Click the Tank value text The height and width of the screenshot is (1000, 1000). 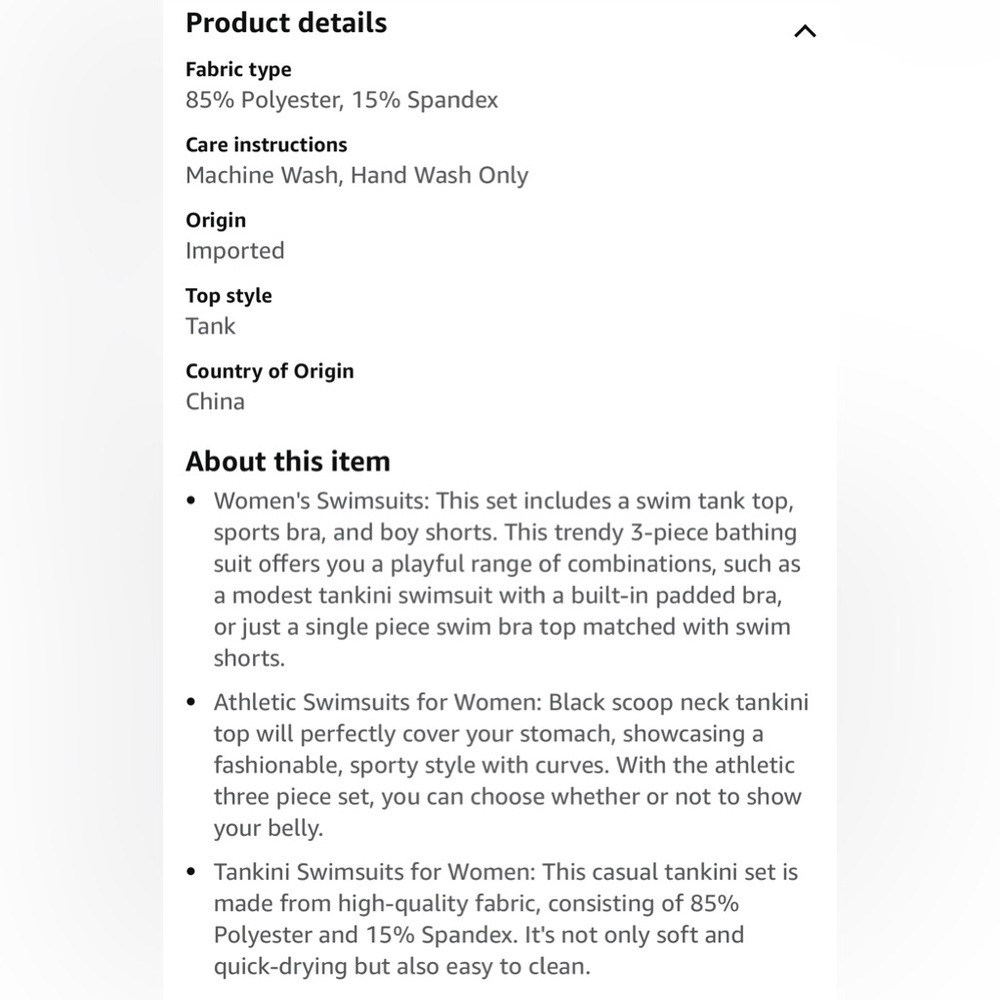pyautogui.click(x=210, y=327)
